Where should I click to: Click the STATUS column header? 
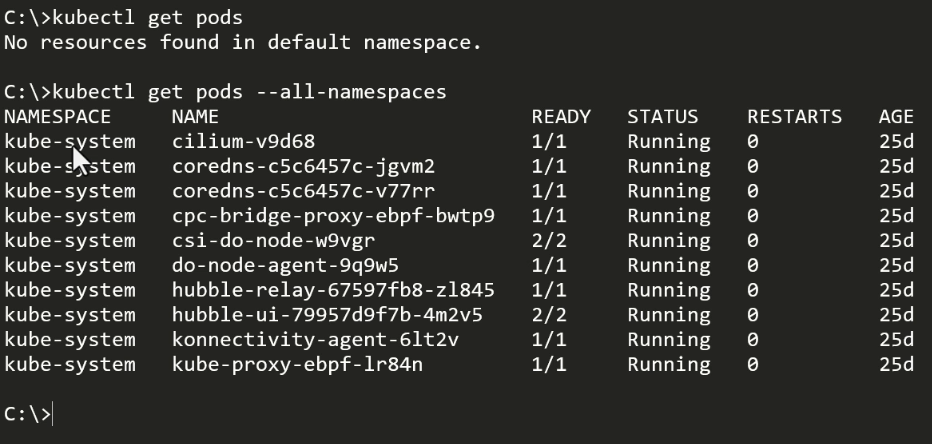click(x=663, y=116)
